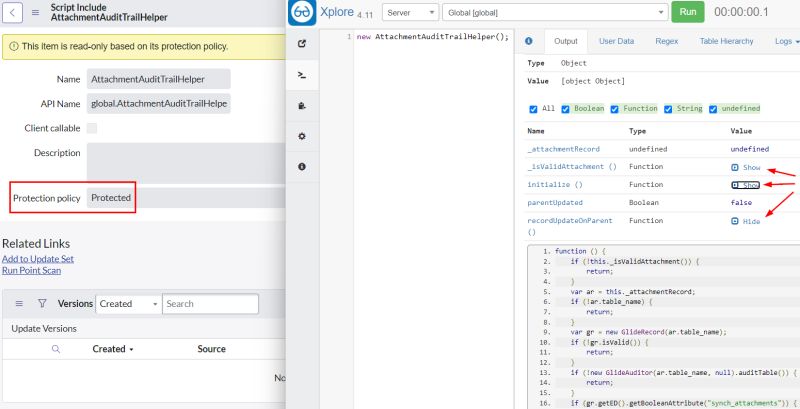This screenshot has height=409, width=800.
Task: Toggle the undefined filter checkbox
Action: click(713, 109)
